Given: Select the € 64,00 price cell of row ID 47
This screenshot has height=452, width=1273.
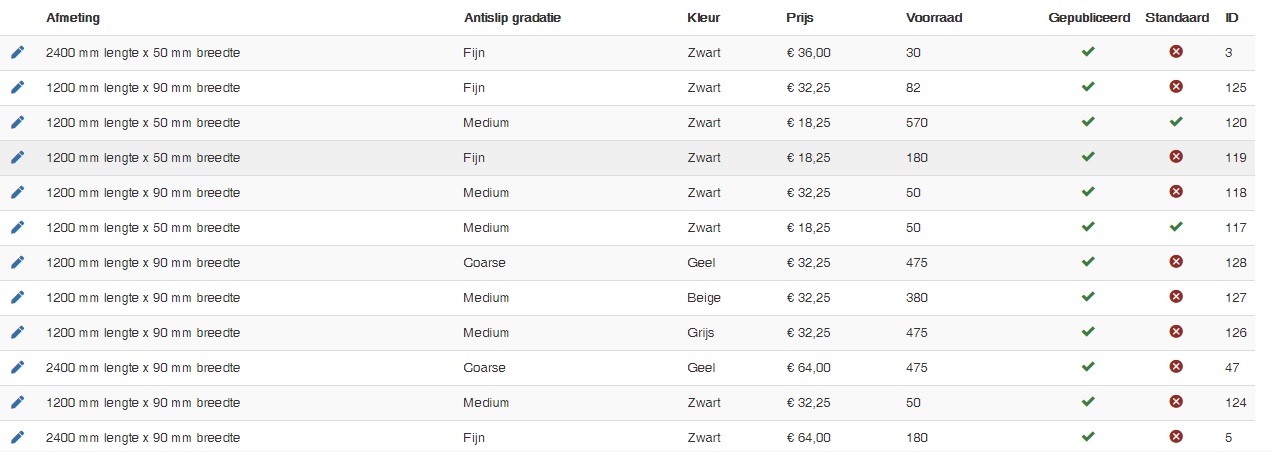Looking at the screenshot, I should tap(809, 367).
